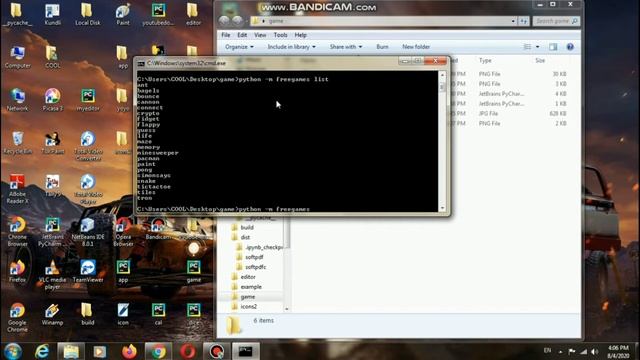Click New folder in Explorer toolbar

416,47
